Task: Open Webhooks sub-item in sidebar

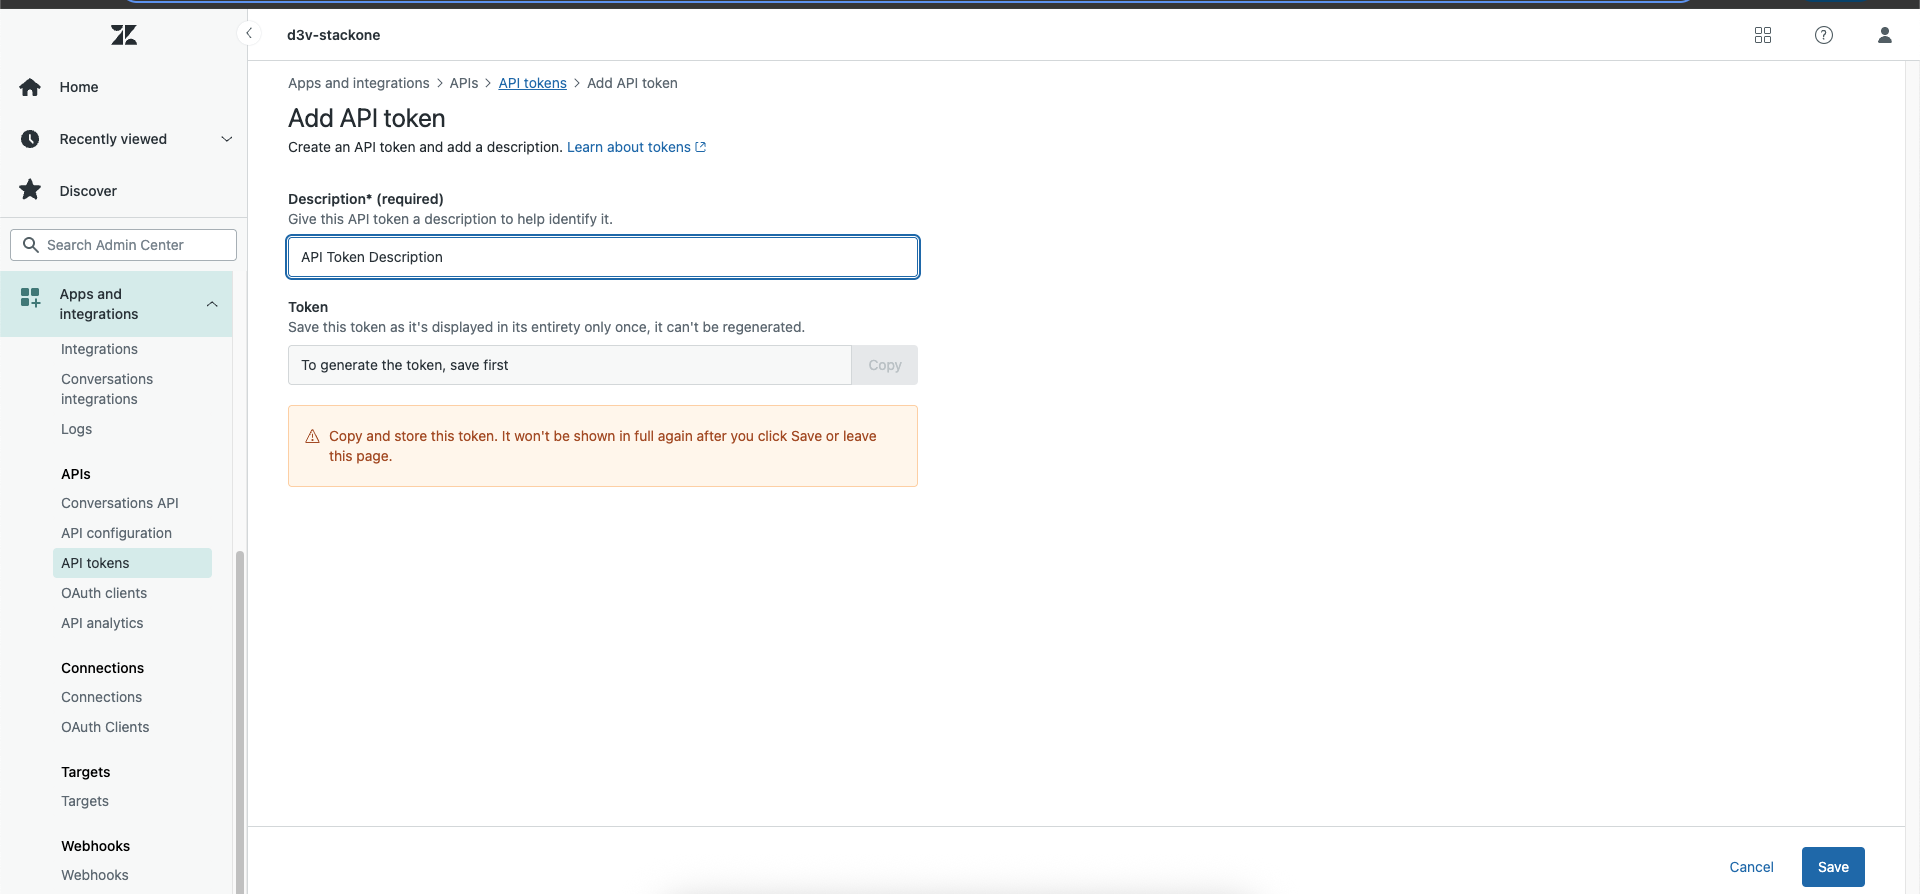Action: point(95,875)
